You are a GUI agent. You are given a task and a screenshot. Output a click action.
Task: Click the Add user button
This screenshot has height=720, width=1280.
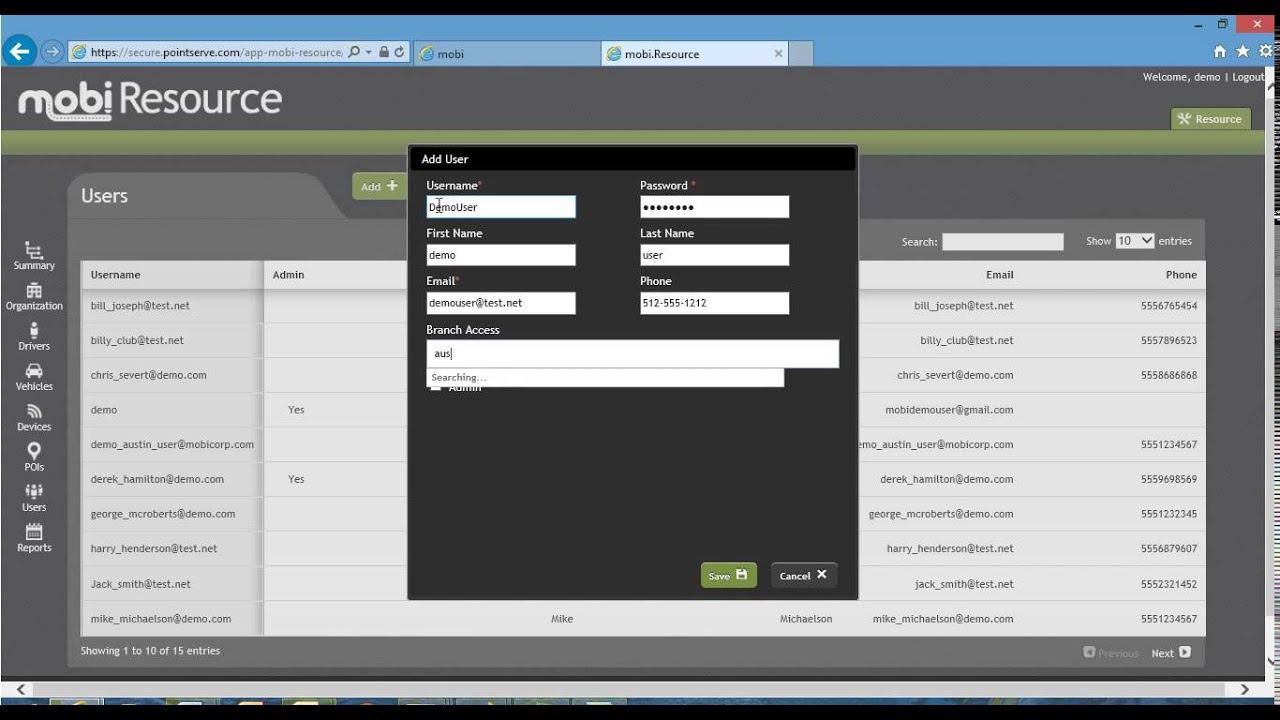(379, 186)
